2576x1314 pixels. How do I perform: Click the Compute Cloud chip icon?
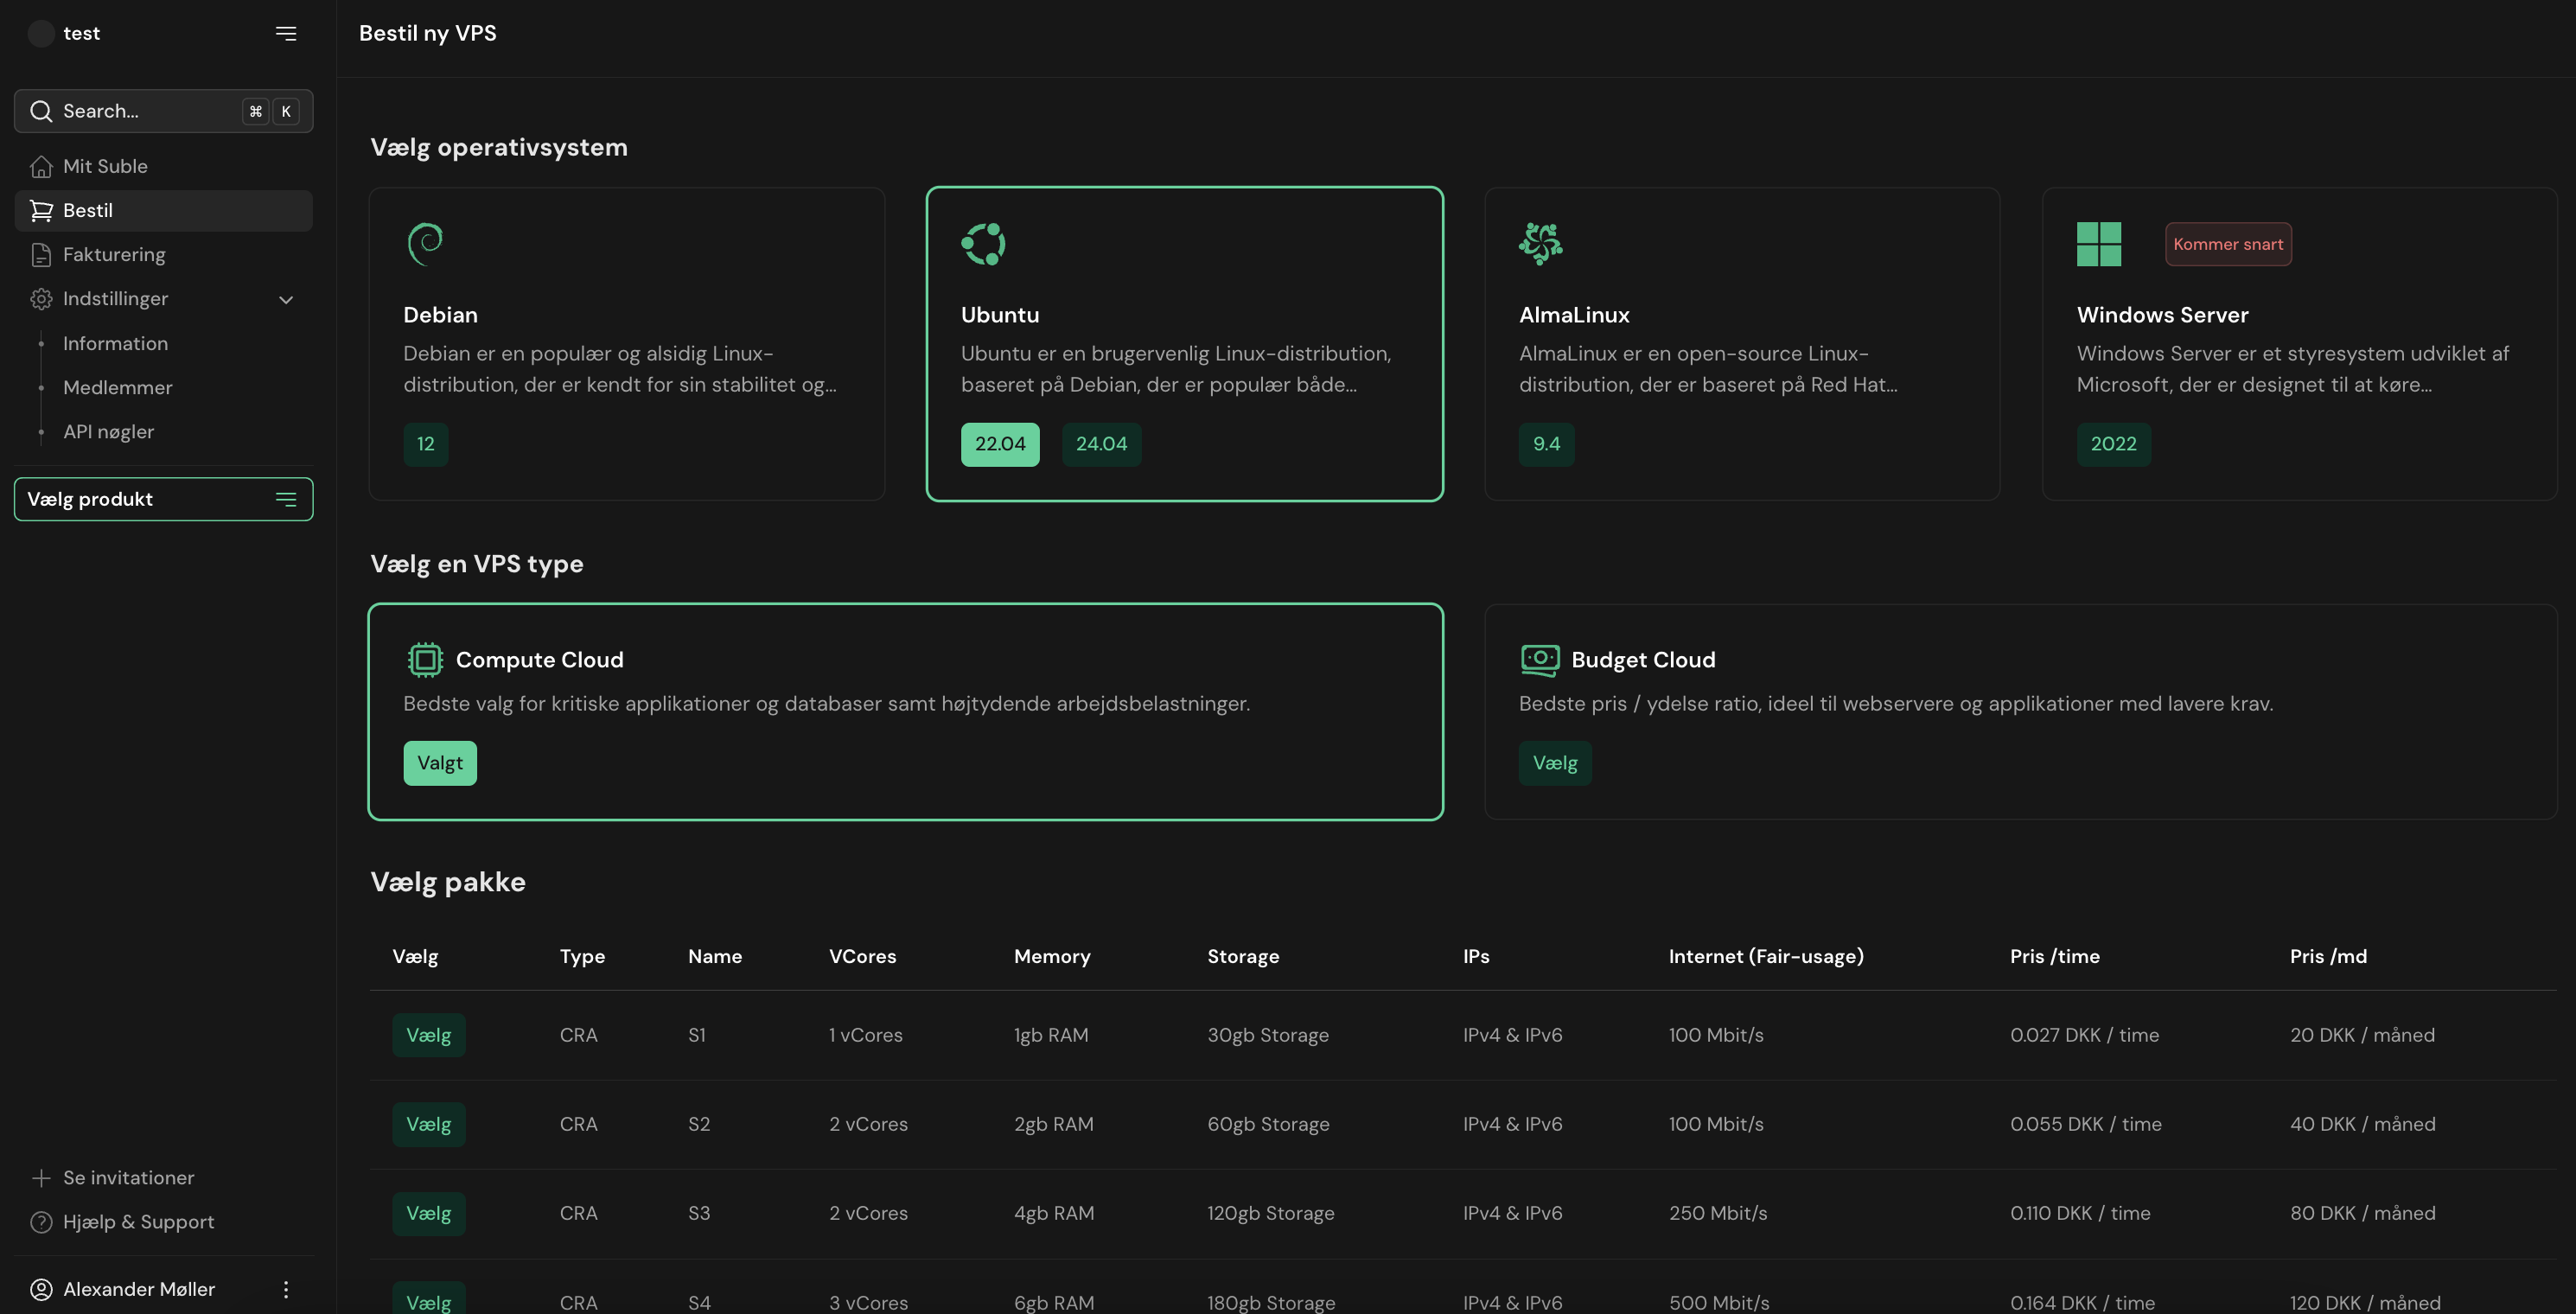click(425, 660)
